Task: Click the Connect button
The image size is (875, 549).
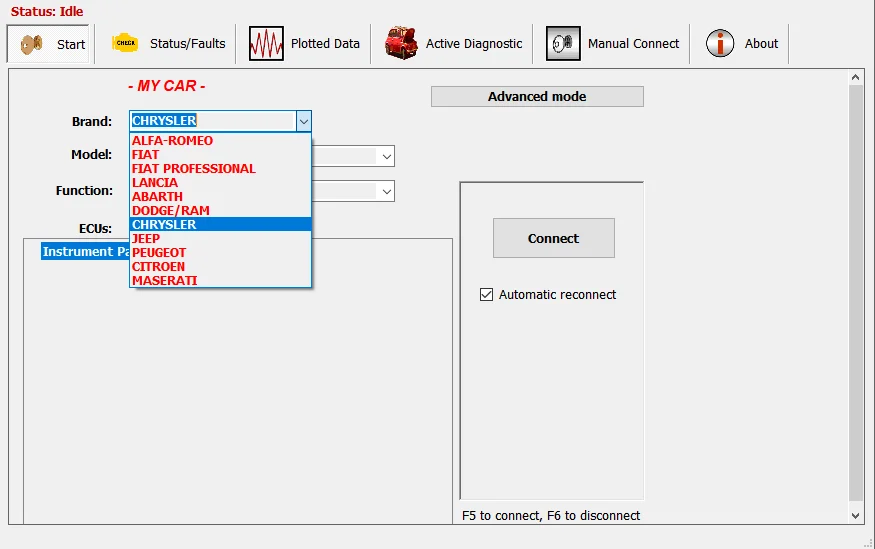Action: 554,238
